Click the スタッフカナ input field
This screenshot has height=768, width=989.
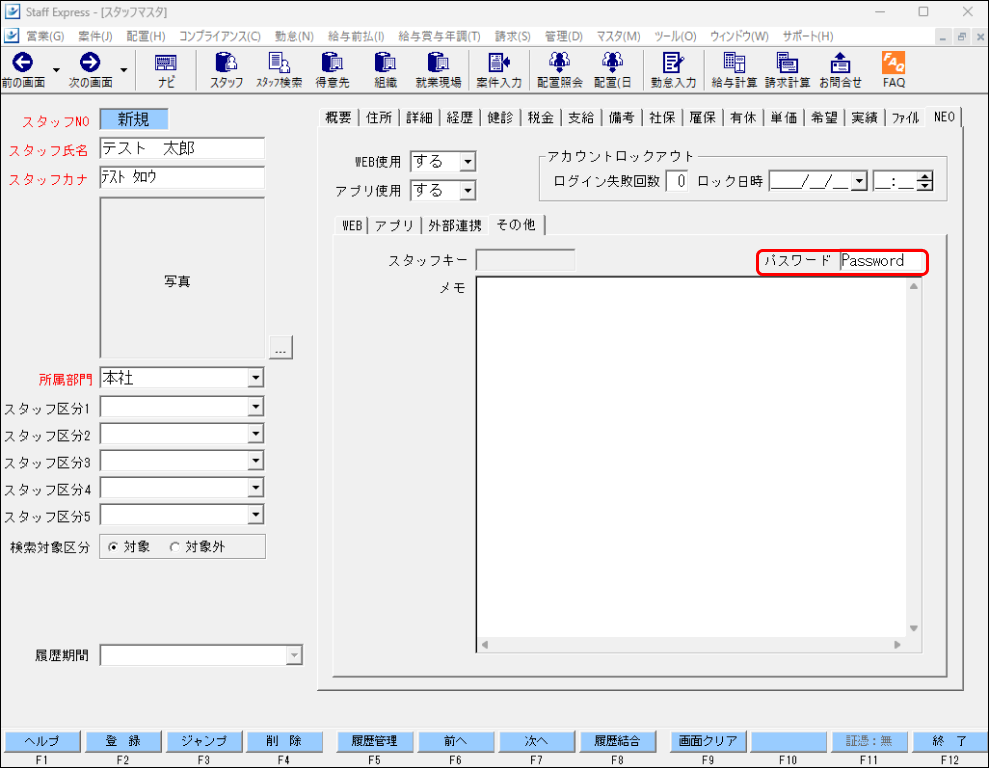click(x=182, y=177)
